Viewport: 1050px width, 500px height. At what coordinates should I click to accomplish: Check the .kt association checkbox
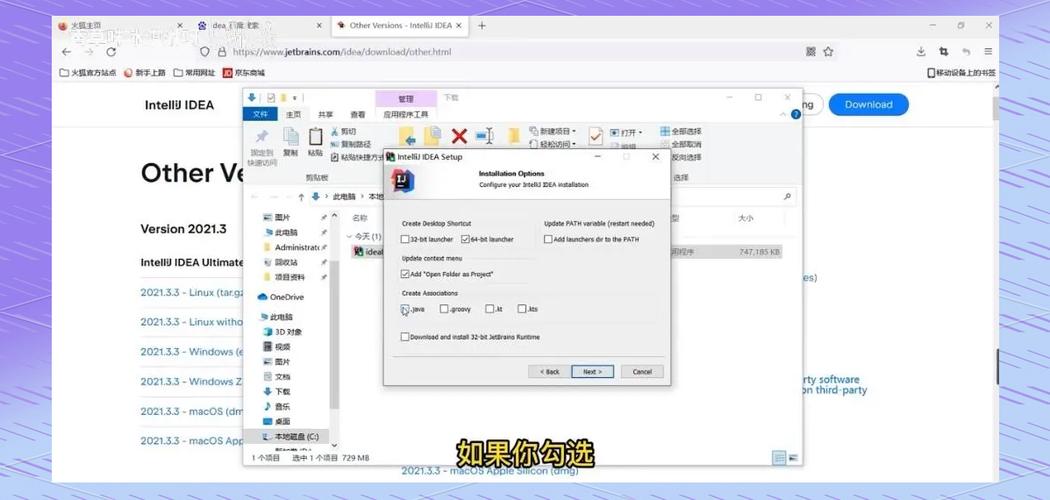click(x=489, y=309)
